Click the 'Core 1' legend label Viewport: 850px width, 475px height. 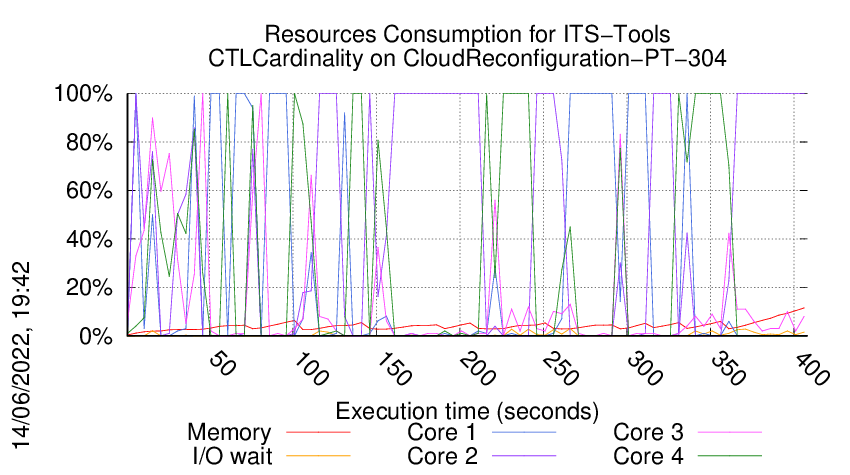(442, 432)
